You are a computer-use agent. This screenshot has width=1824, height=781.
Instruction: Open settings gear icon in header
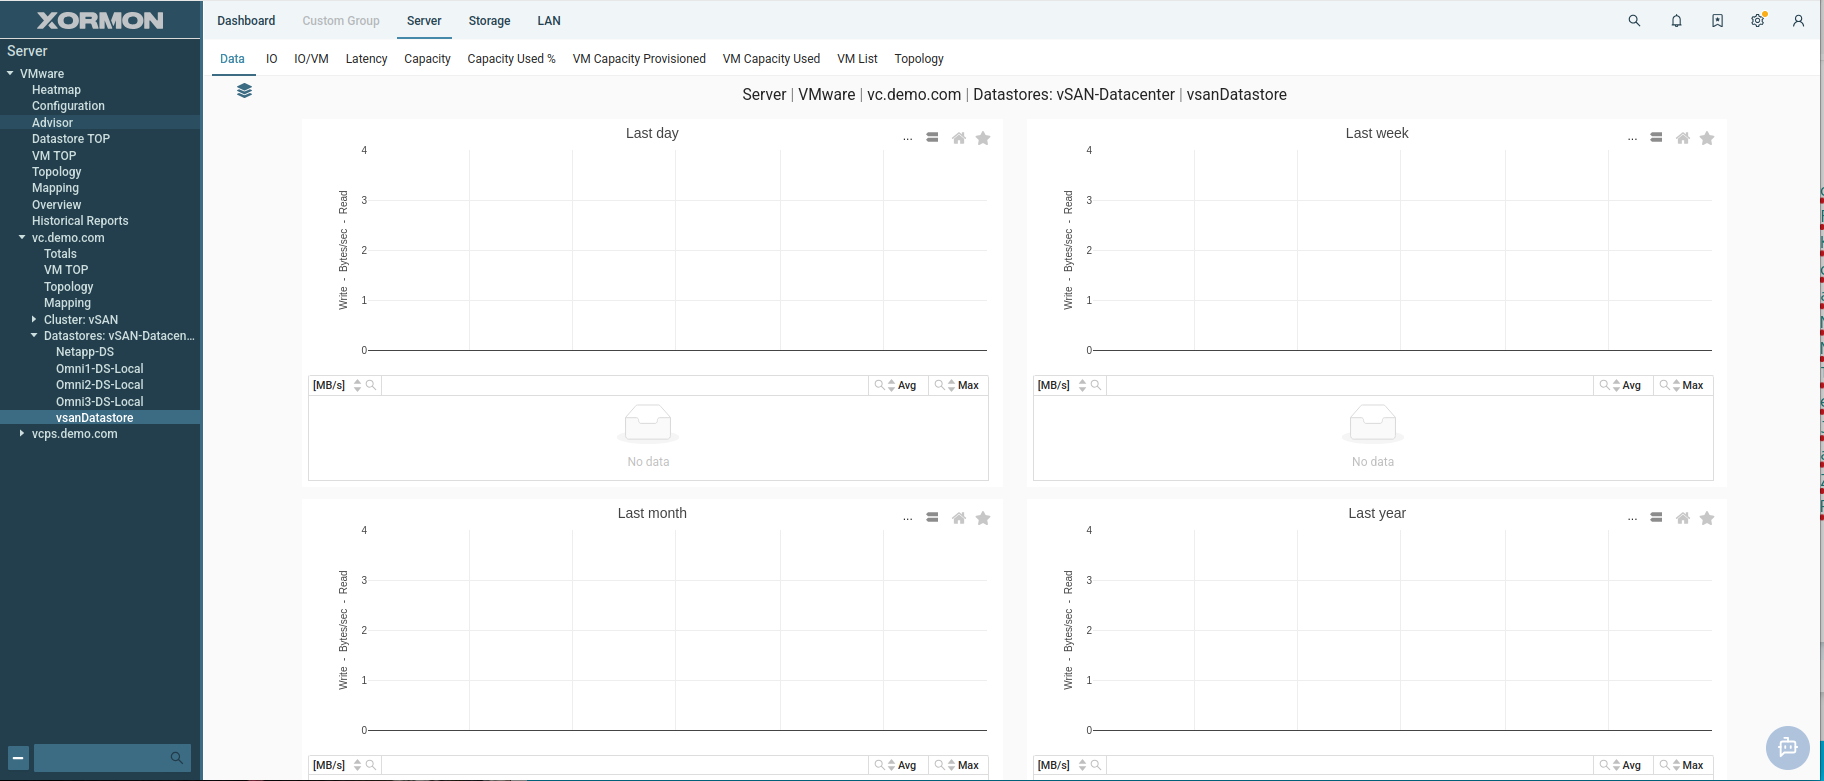1757,21
